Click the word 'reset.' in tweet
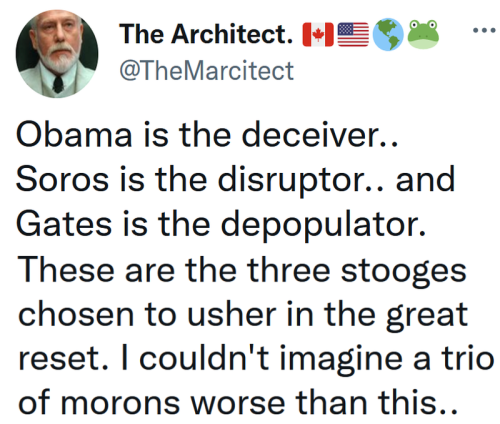Viewport: 500px width, 424px height. (63, 359)
